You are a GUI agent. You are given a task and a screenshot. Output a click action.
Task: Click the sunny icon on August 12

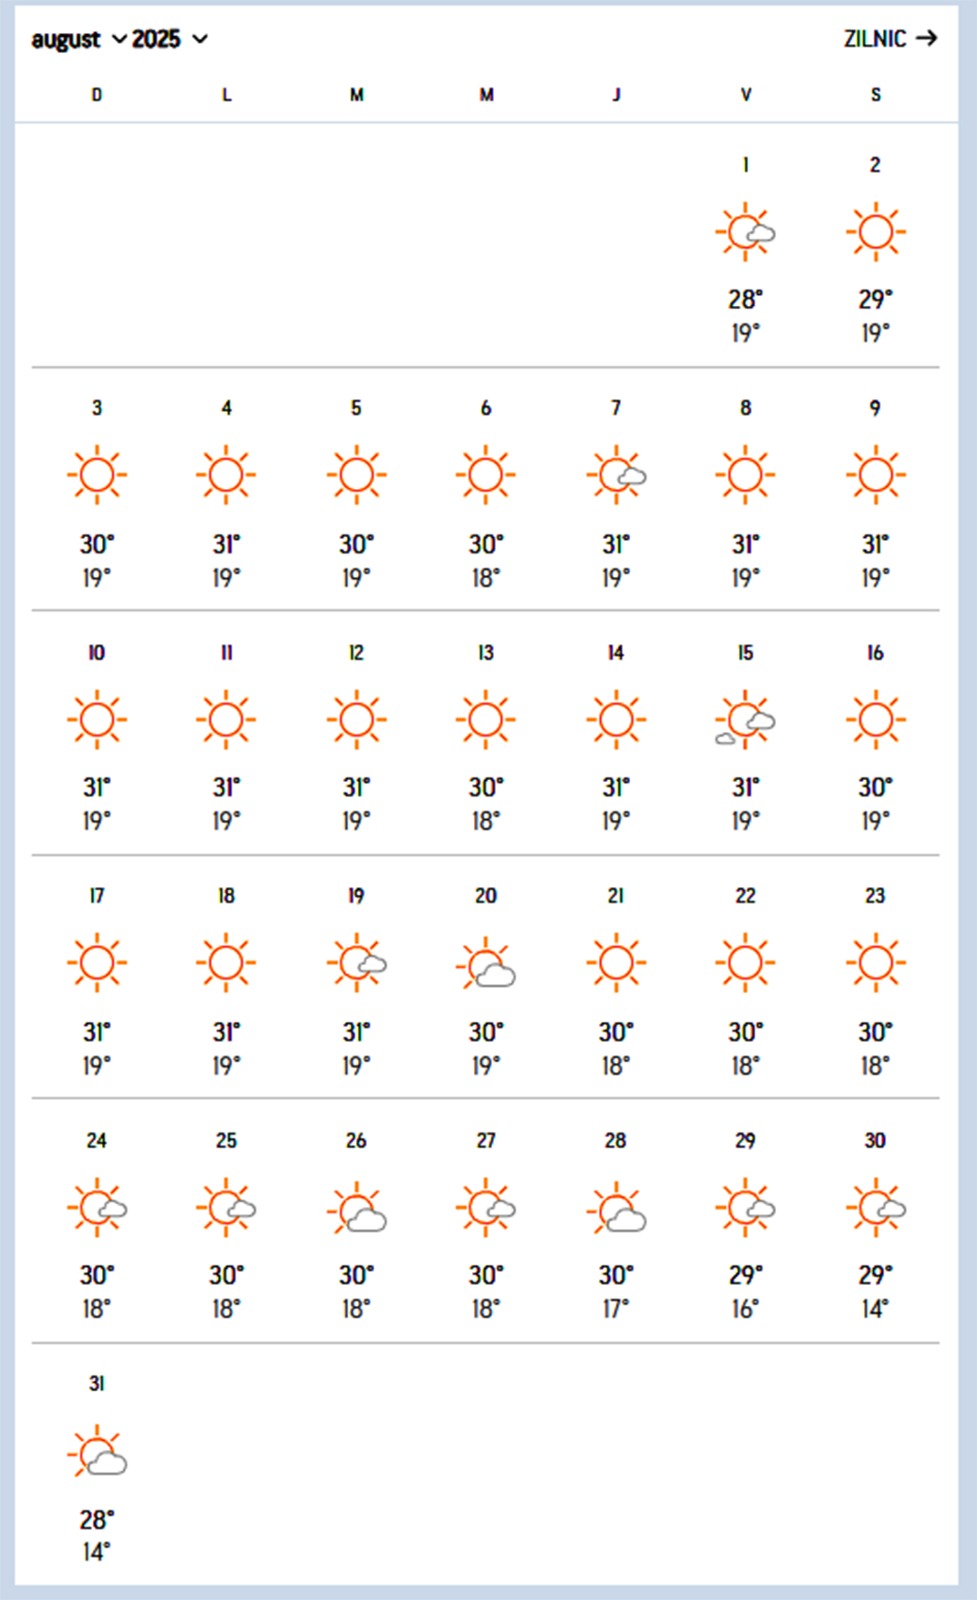pos(356,720)
